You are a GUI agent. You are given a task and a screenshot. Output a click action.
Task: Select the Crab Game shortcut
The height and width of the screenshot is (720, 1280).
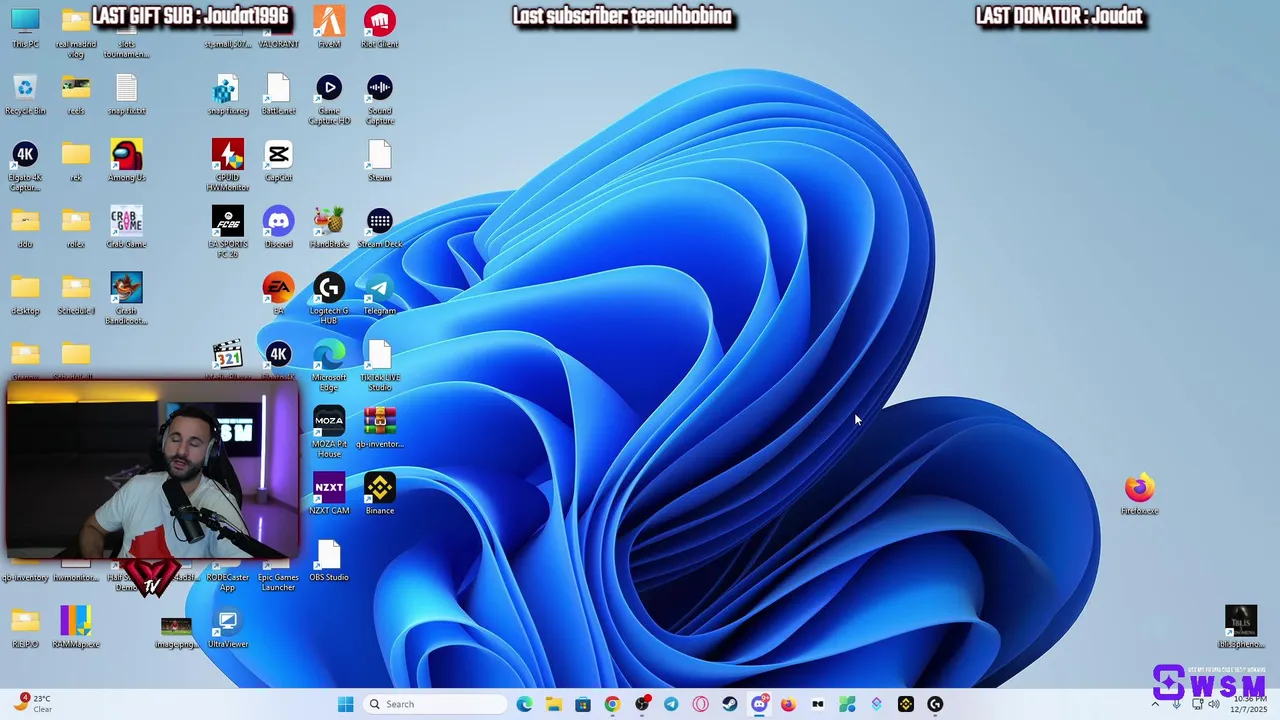pyautogui.click(x=126, y=228)
